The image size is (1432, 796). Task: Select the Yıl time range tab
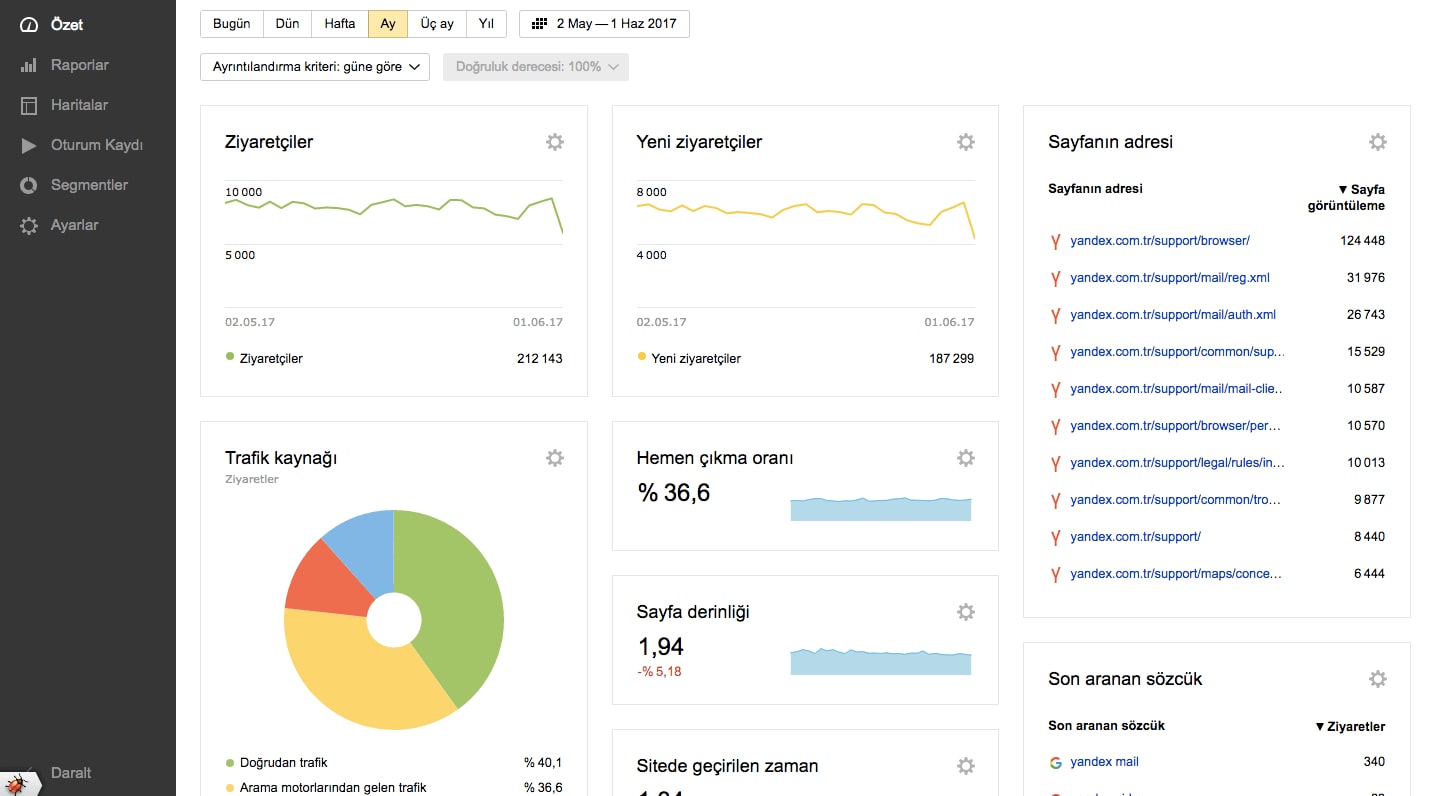click(486, 23)
